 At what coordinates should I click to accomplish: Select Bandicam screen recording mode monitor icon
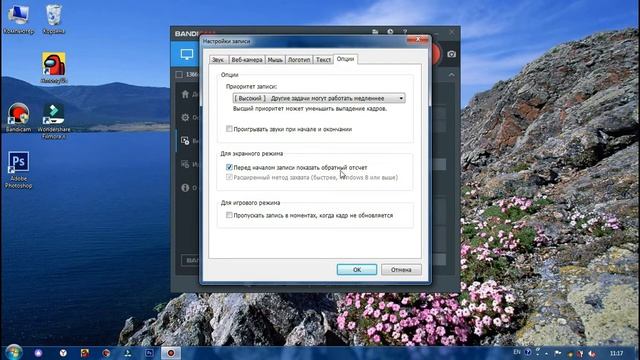pos(187,54)
